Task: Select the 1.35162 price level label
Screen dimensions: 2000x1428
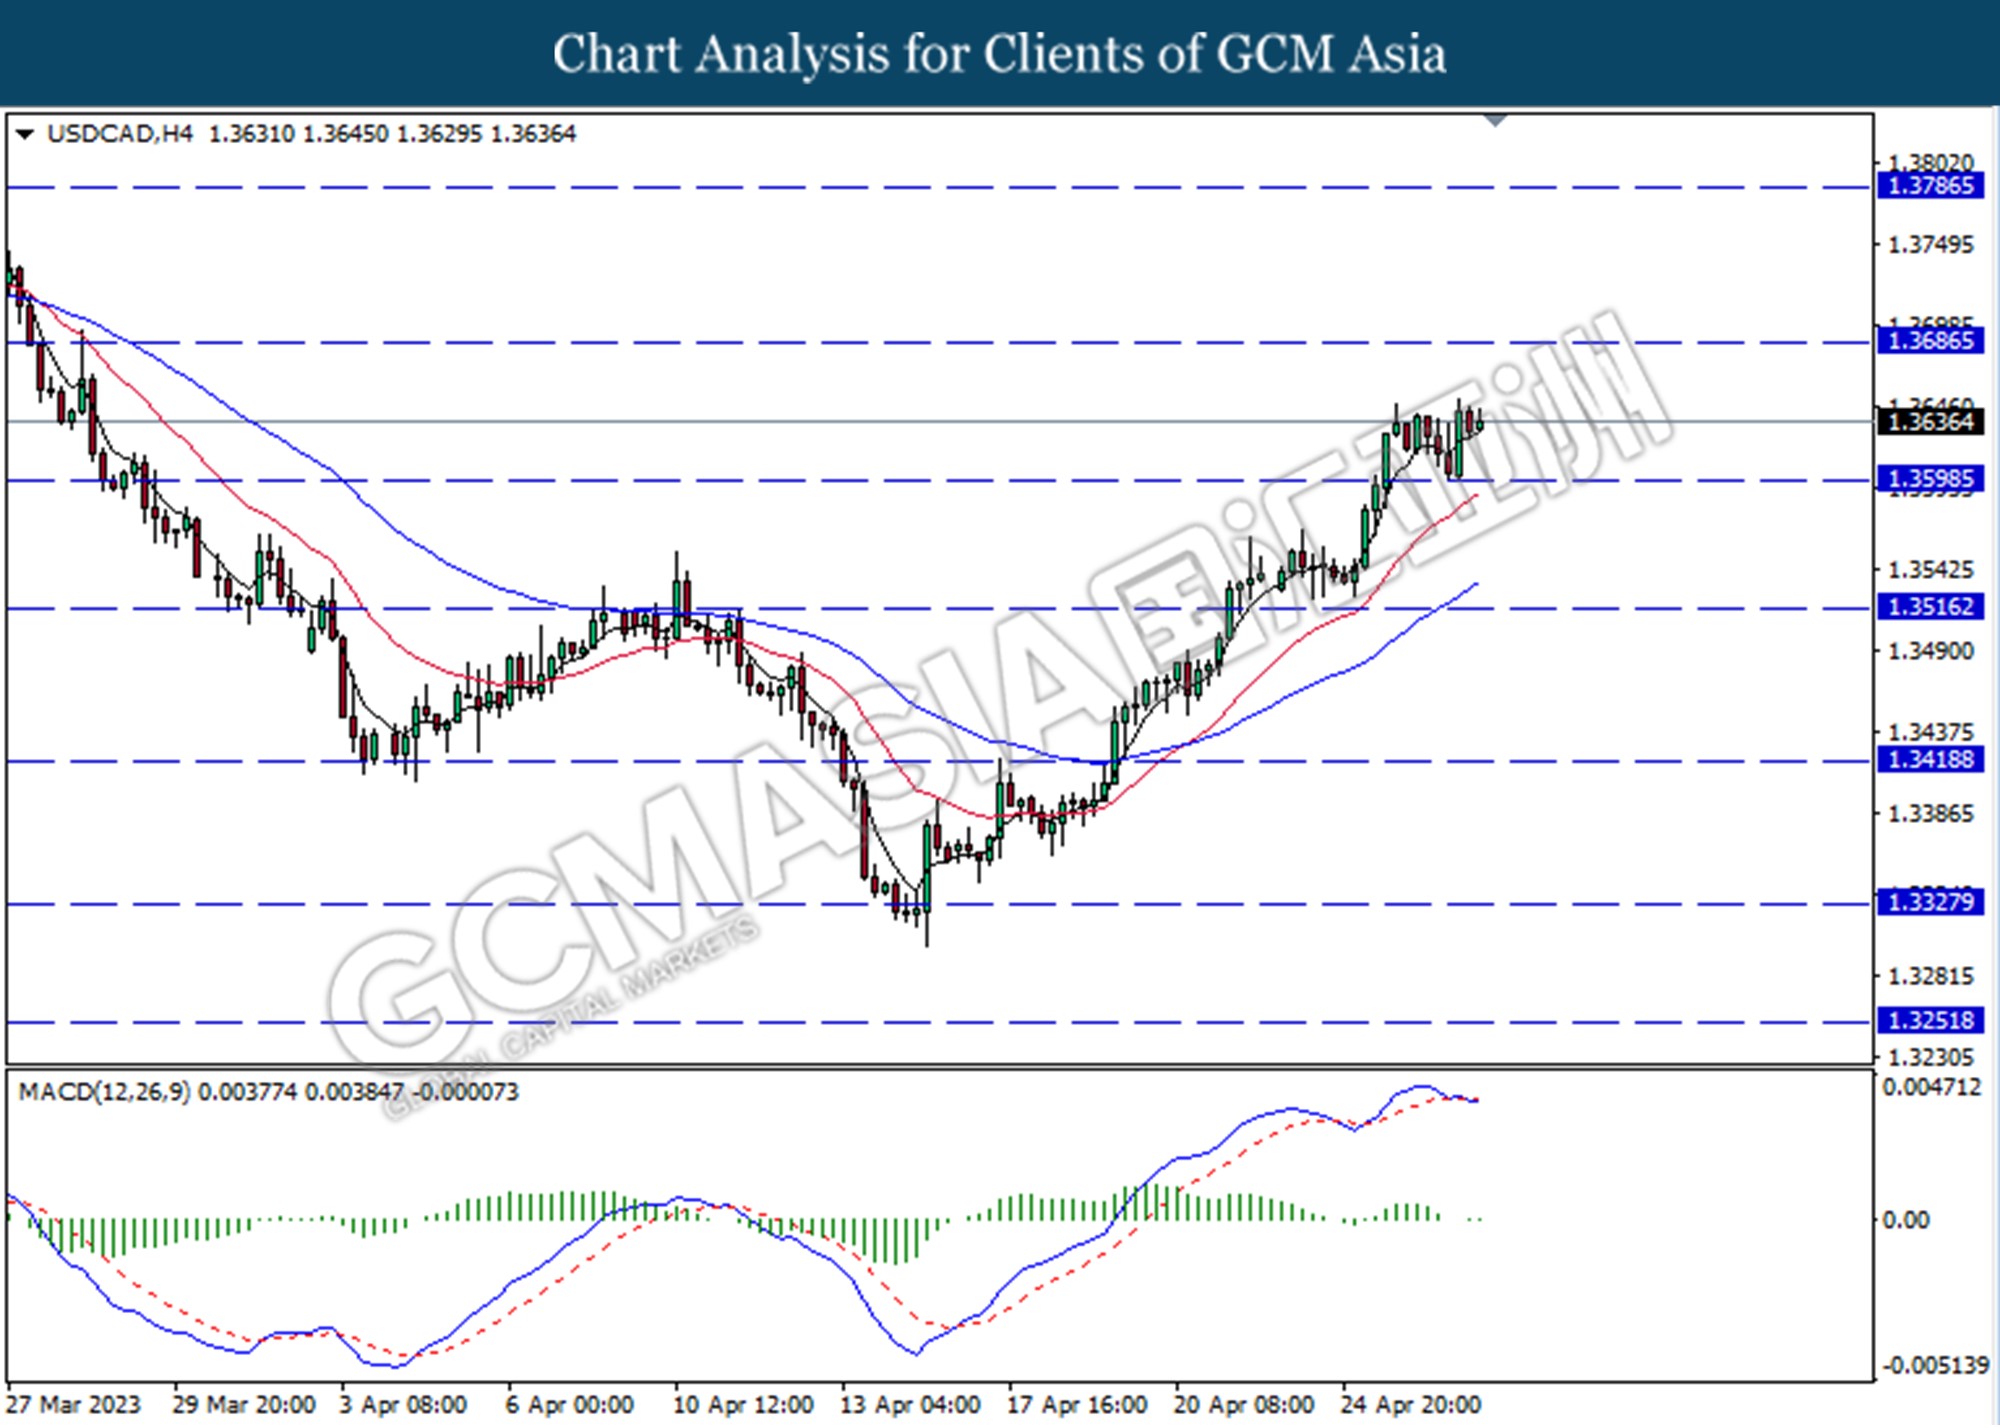Action: [x=1930, y=607]
